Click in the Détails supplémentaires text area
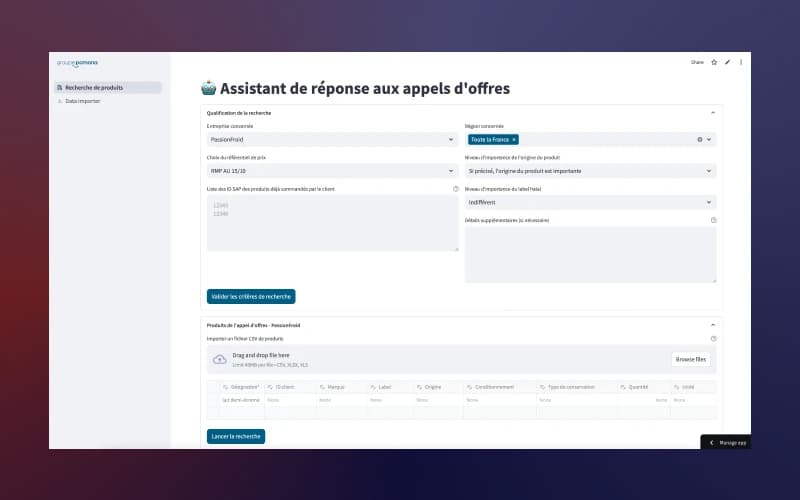This screenshot has width=800, height=500. [x=590, y=254]
